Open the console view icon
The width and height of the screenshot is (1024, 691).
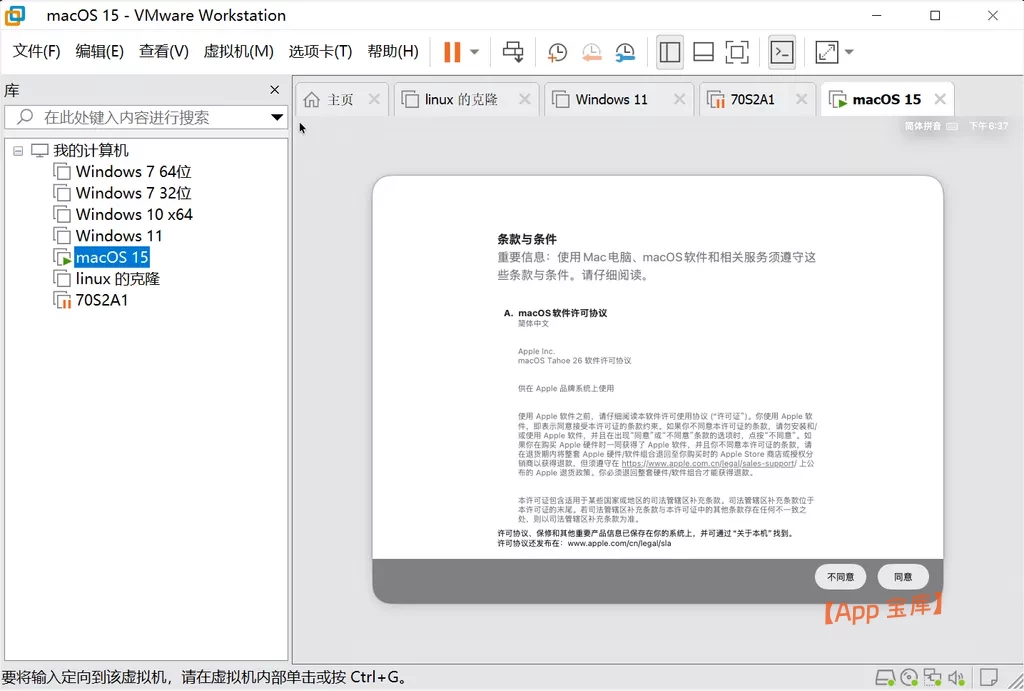(782, 52)
